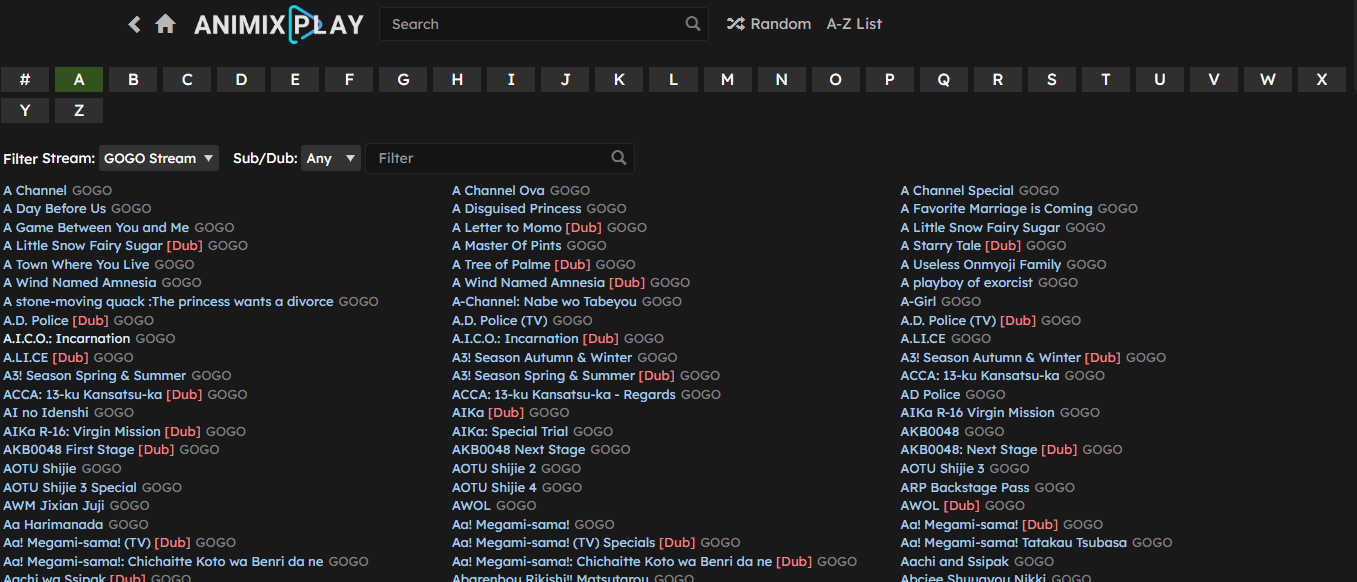Click the Y letter tab

[x=25, y=110]
